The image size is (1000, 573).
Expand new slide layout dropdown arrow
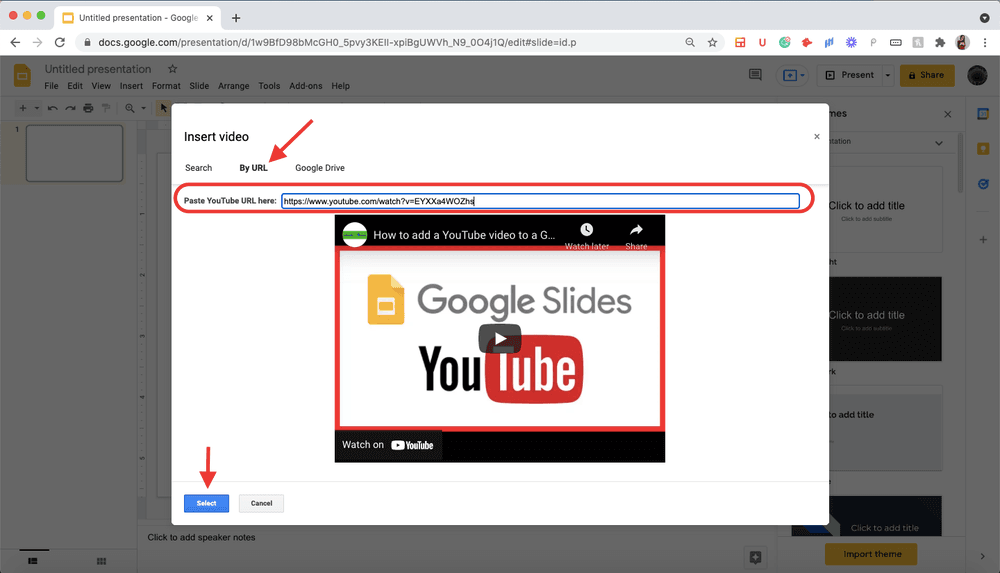pos(36,108)
